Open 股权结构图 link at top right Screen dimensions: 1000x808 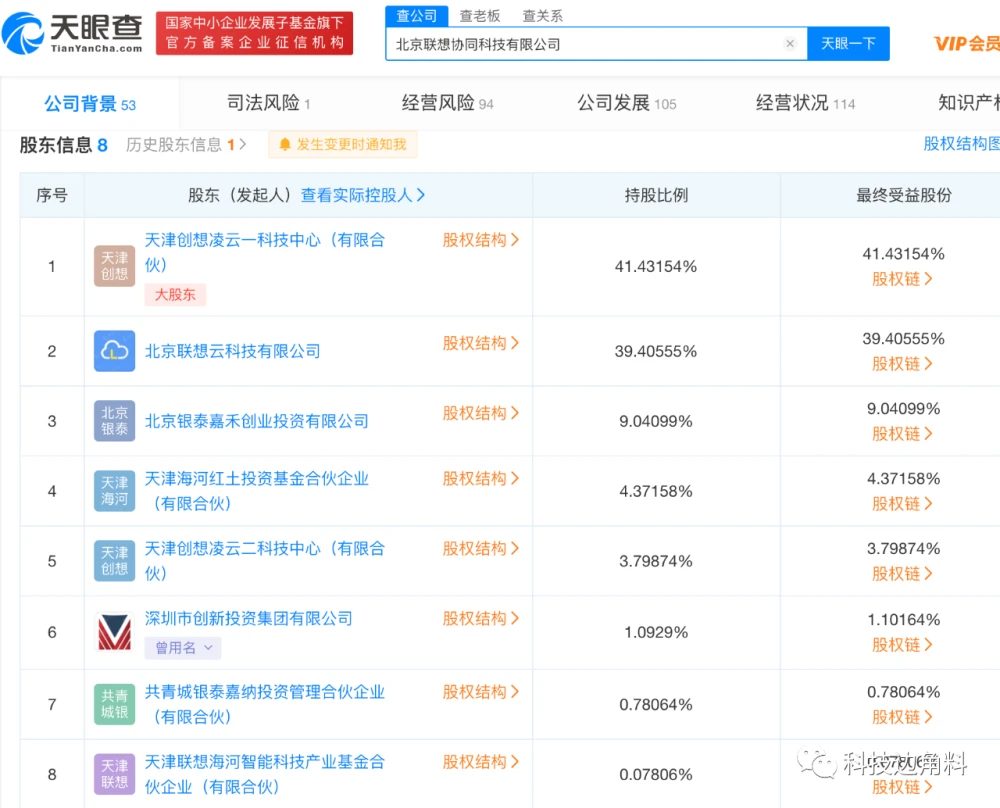(961, 143)
